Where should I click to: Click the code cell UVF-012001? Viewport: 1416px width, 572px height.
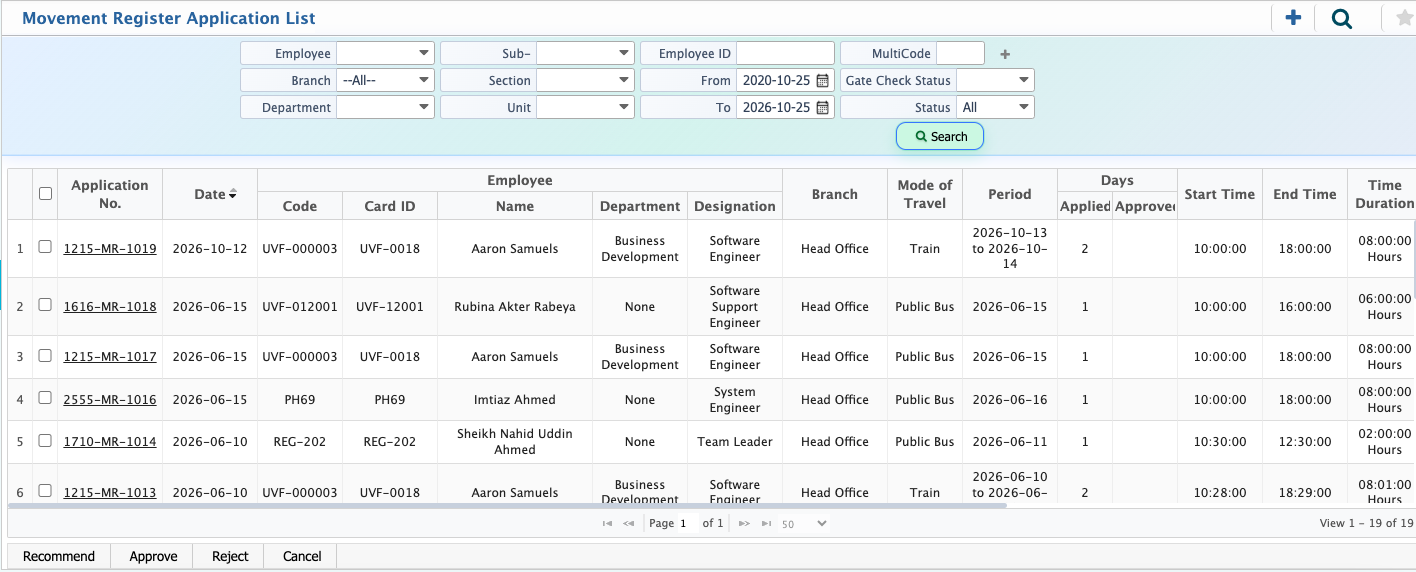(x=300, y=307)
